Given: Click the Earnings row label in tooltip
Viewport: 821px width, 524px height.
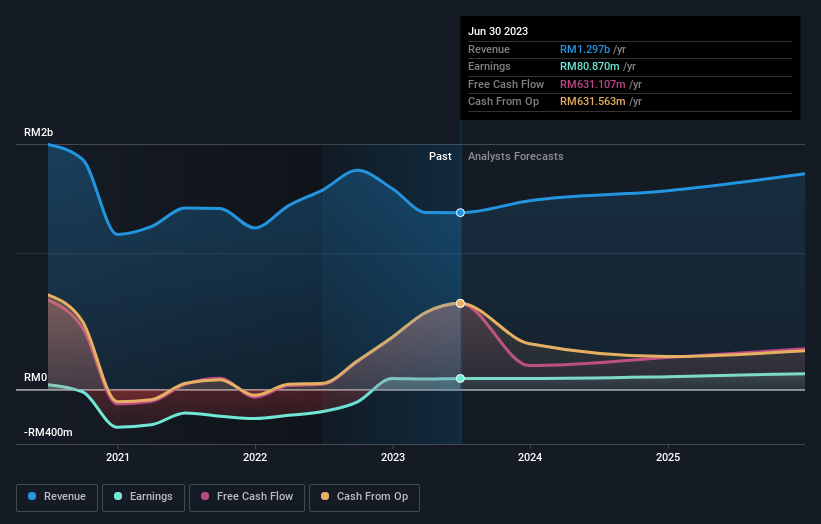Looking at the screenshot, I should pos(489,66).
